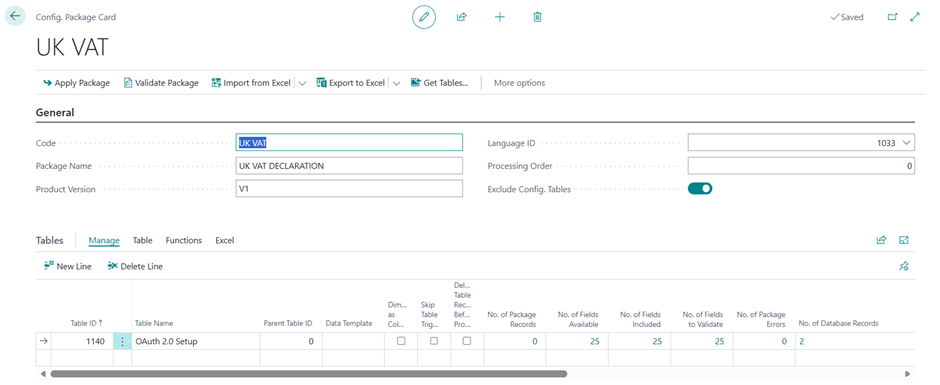Create new record with plus icon
940x385 pixels.
(x=499, y=17)
